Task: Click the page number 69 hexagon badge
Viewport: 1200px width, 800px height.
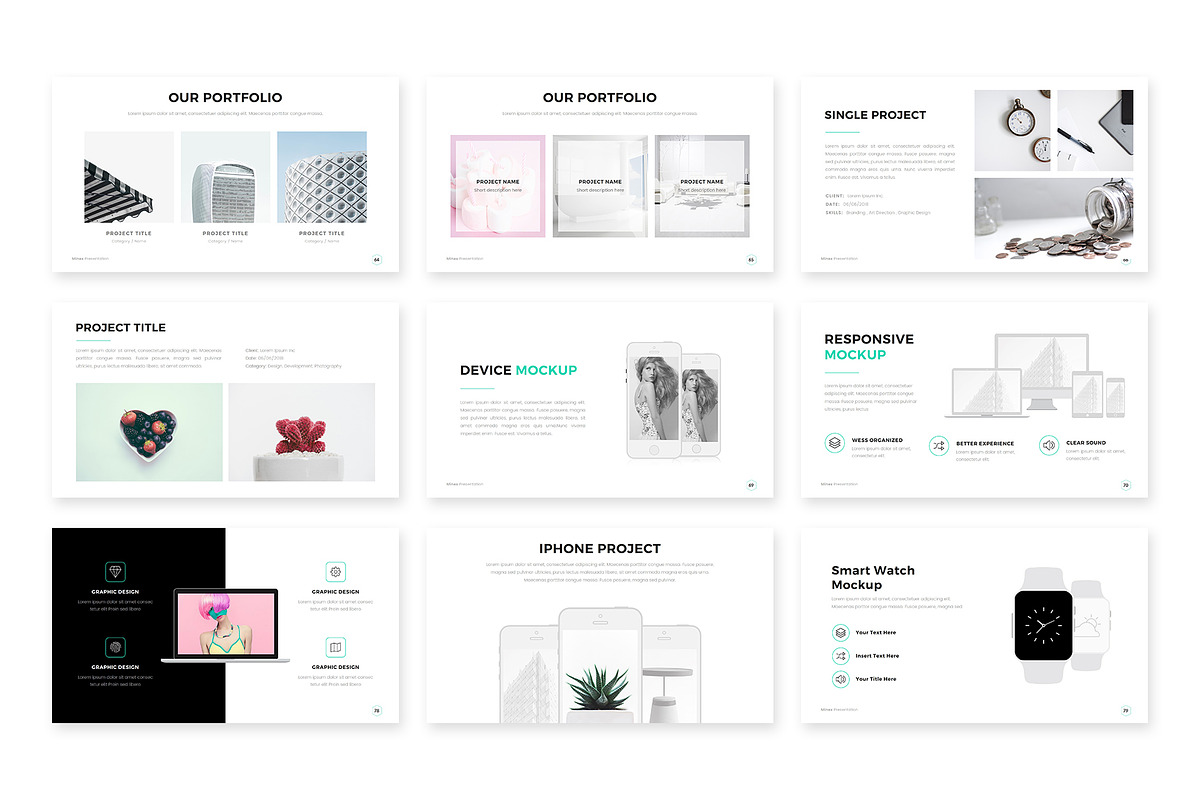Action: coord(751,485)
